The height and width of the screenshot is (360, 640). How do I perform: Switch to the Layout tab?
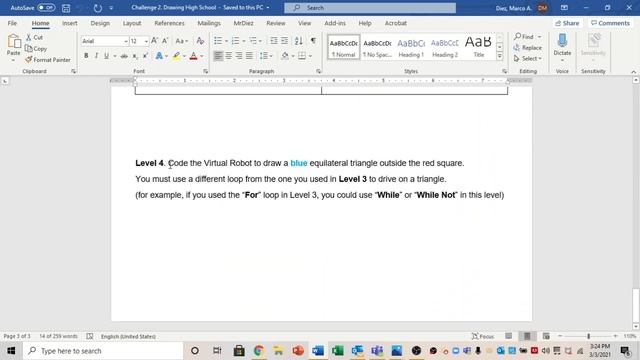132,23
